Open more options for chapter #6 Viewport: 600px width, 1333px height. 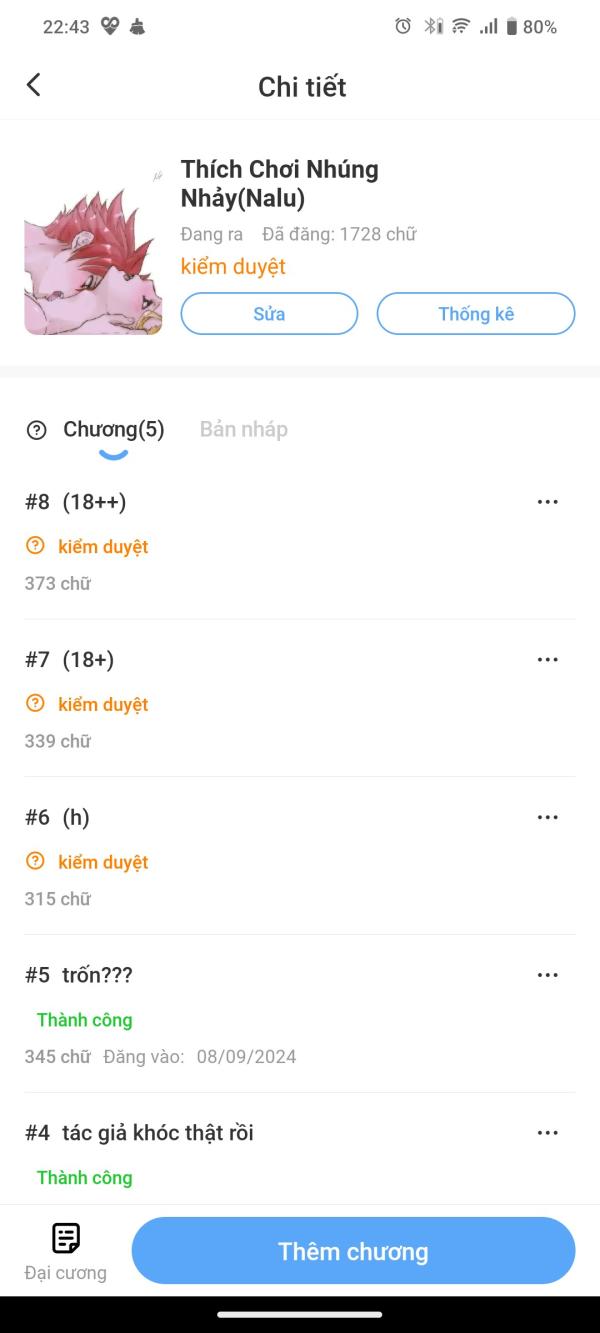(x=547, y=817)
